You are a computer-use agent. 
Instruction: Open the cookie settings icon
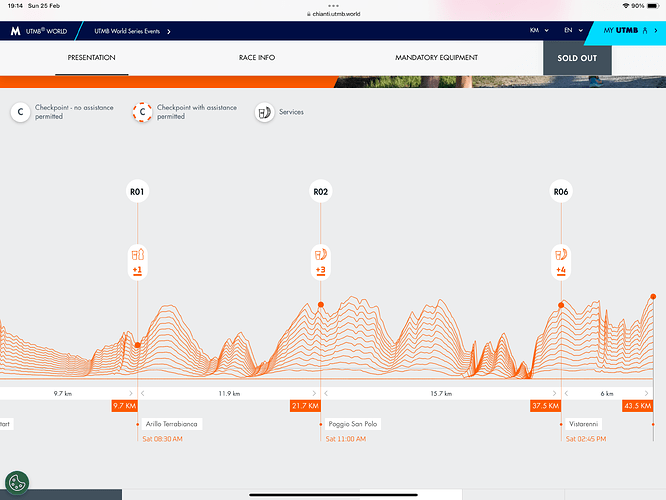click(x=17, y=483)
